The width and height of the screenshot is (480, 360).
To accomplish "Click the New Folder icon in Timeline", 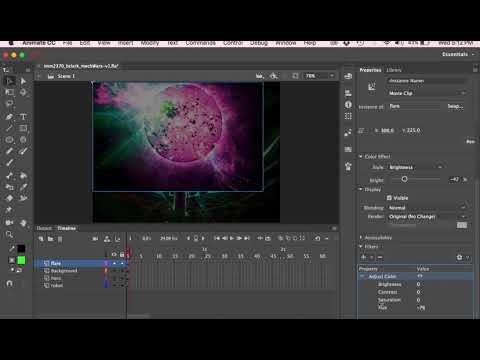I will (50, 239).
